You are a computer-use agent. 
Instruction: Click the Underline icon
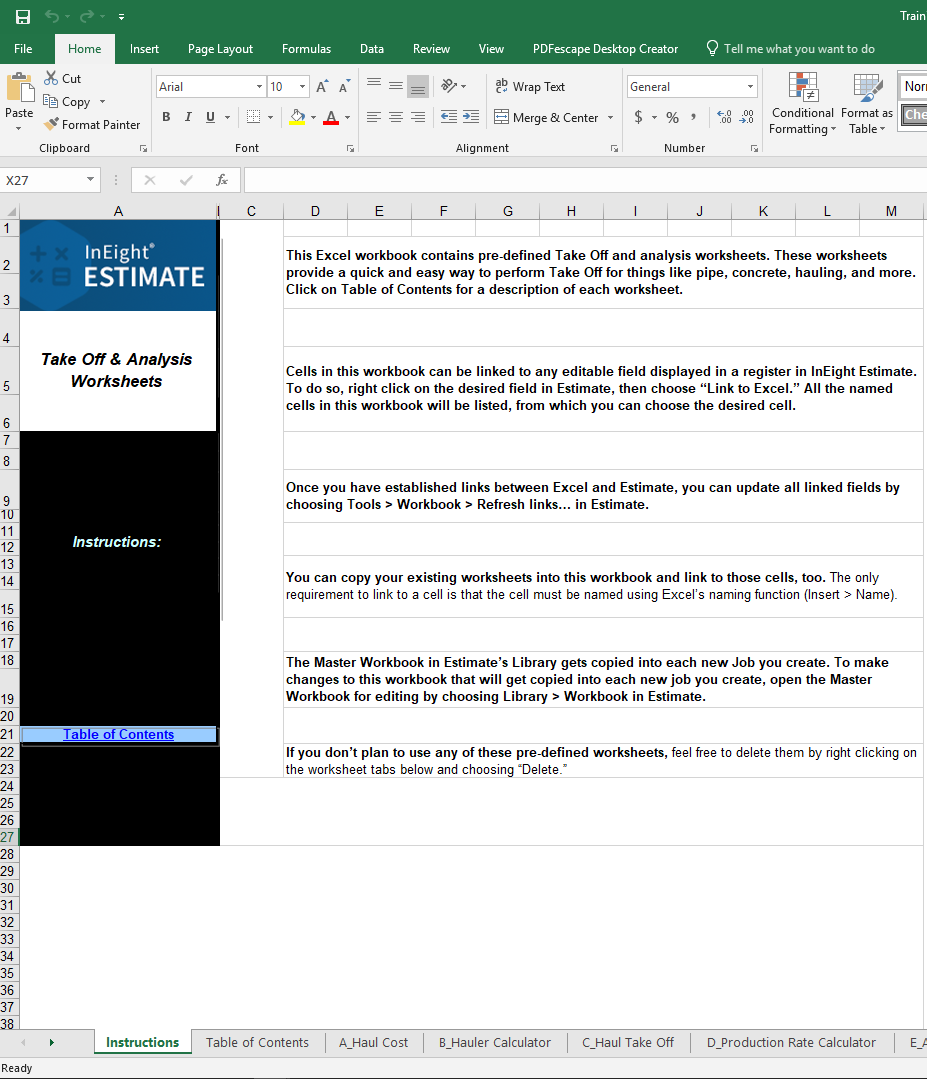[209, 117]
